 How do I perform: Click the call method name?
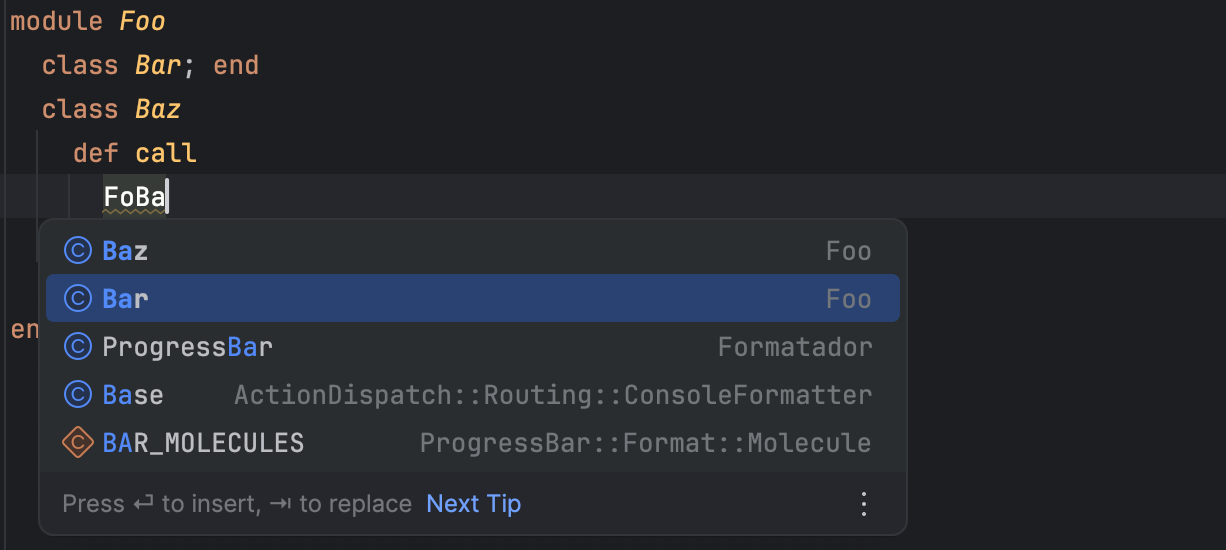pyautogui.click(x=166, y=153)
